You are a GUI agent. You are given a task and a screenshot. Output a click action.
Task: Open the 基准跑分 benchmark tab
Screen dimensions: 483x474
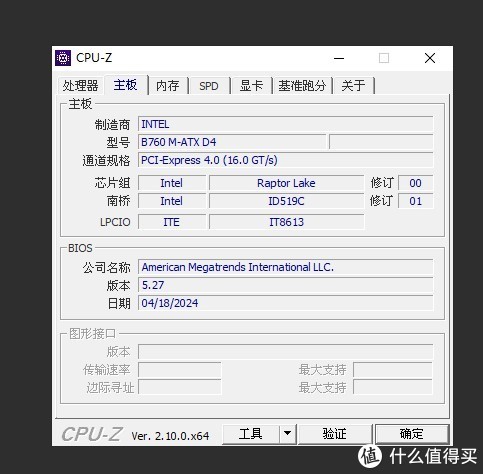(x=302, y=86)
